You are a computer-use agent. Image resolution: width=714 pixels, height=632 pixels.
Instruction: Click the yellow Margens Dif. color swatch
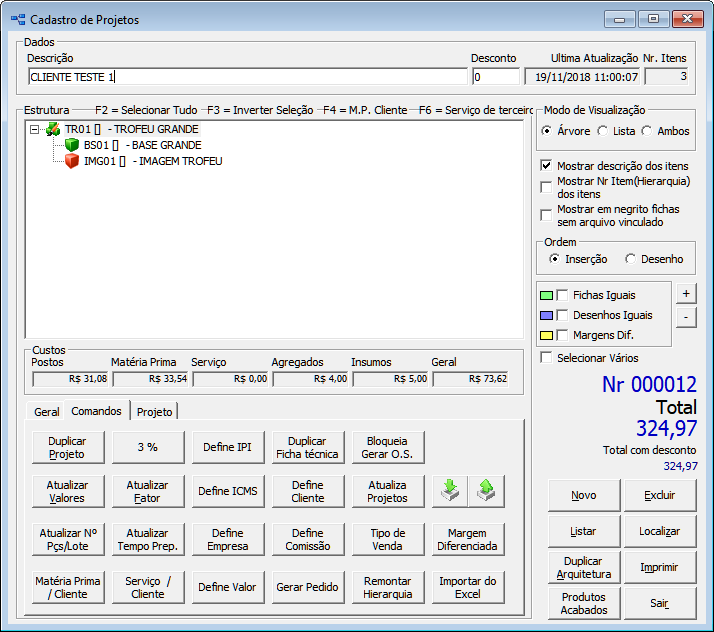coord(546,335)
